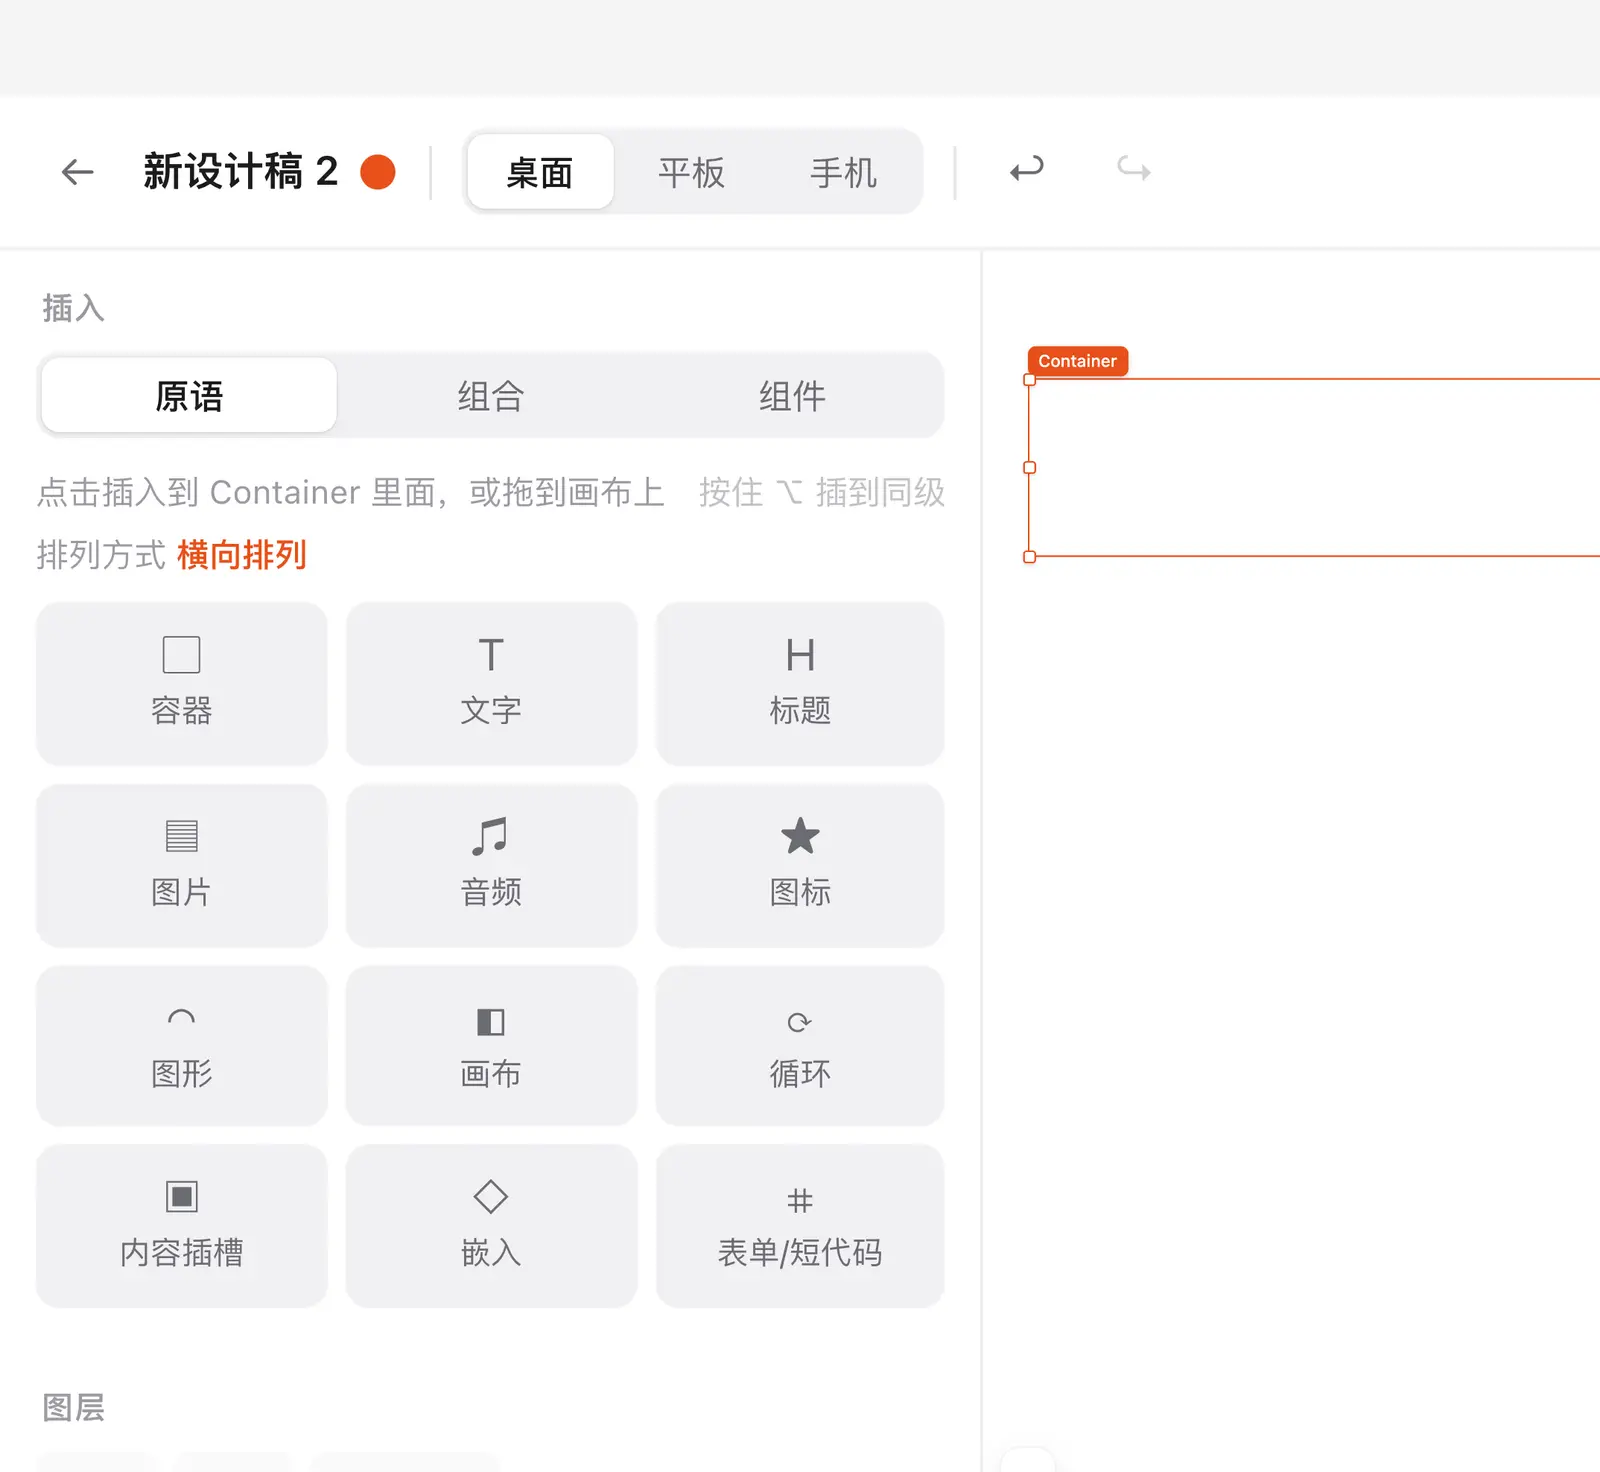Insert a 画布 canvas primitive
The height and width of the screenshot is (1472, 1600).
coord(491,1046)
